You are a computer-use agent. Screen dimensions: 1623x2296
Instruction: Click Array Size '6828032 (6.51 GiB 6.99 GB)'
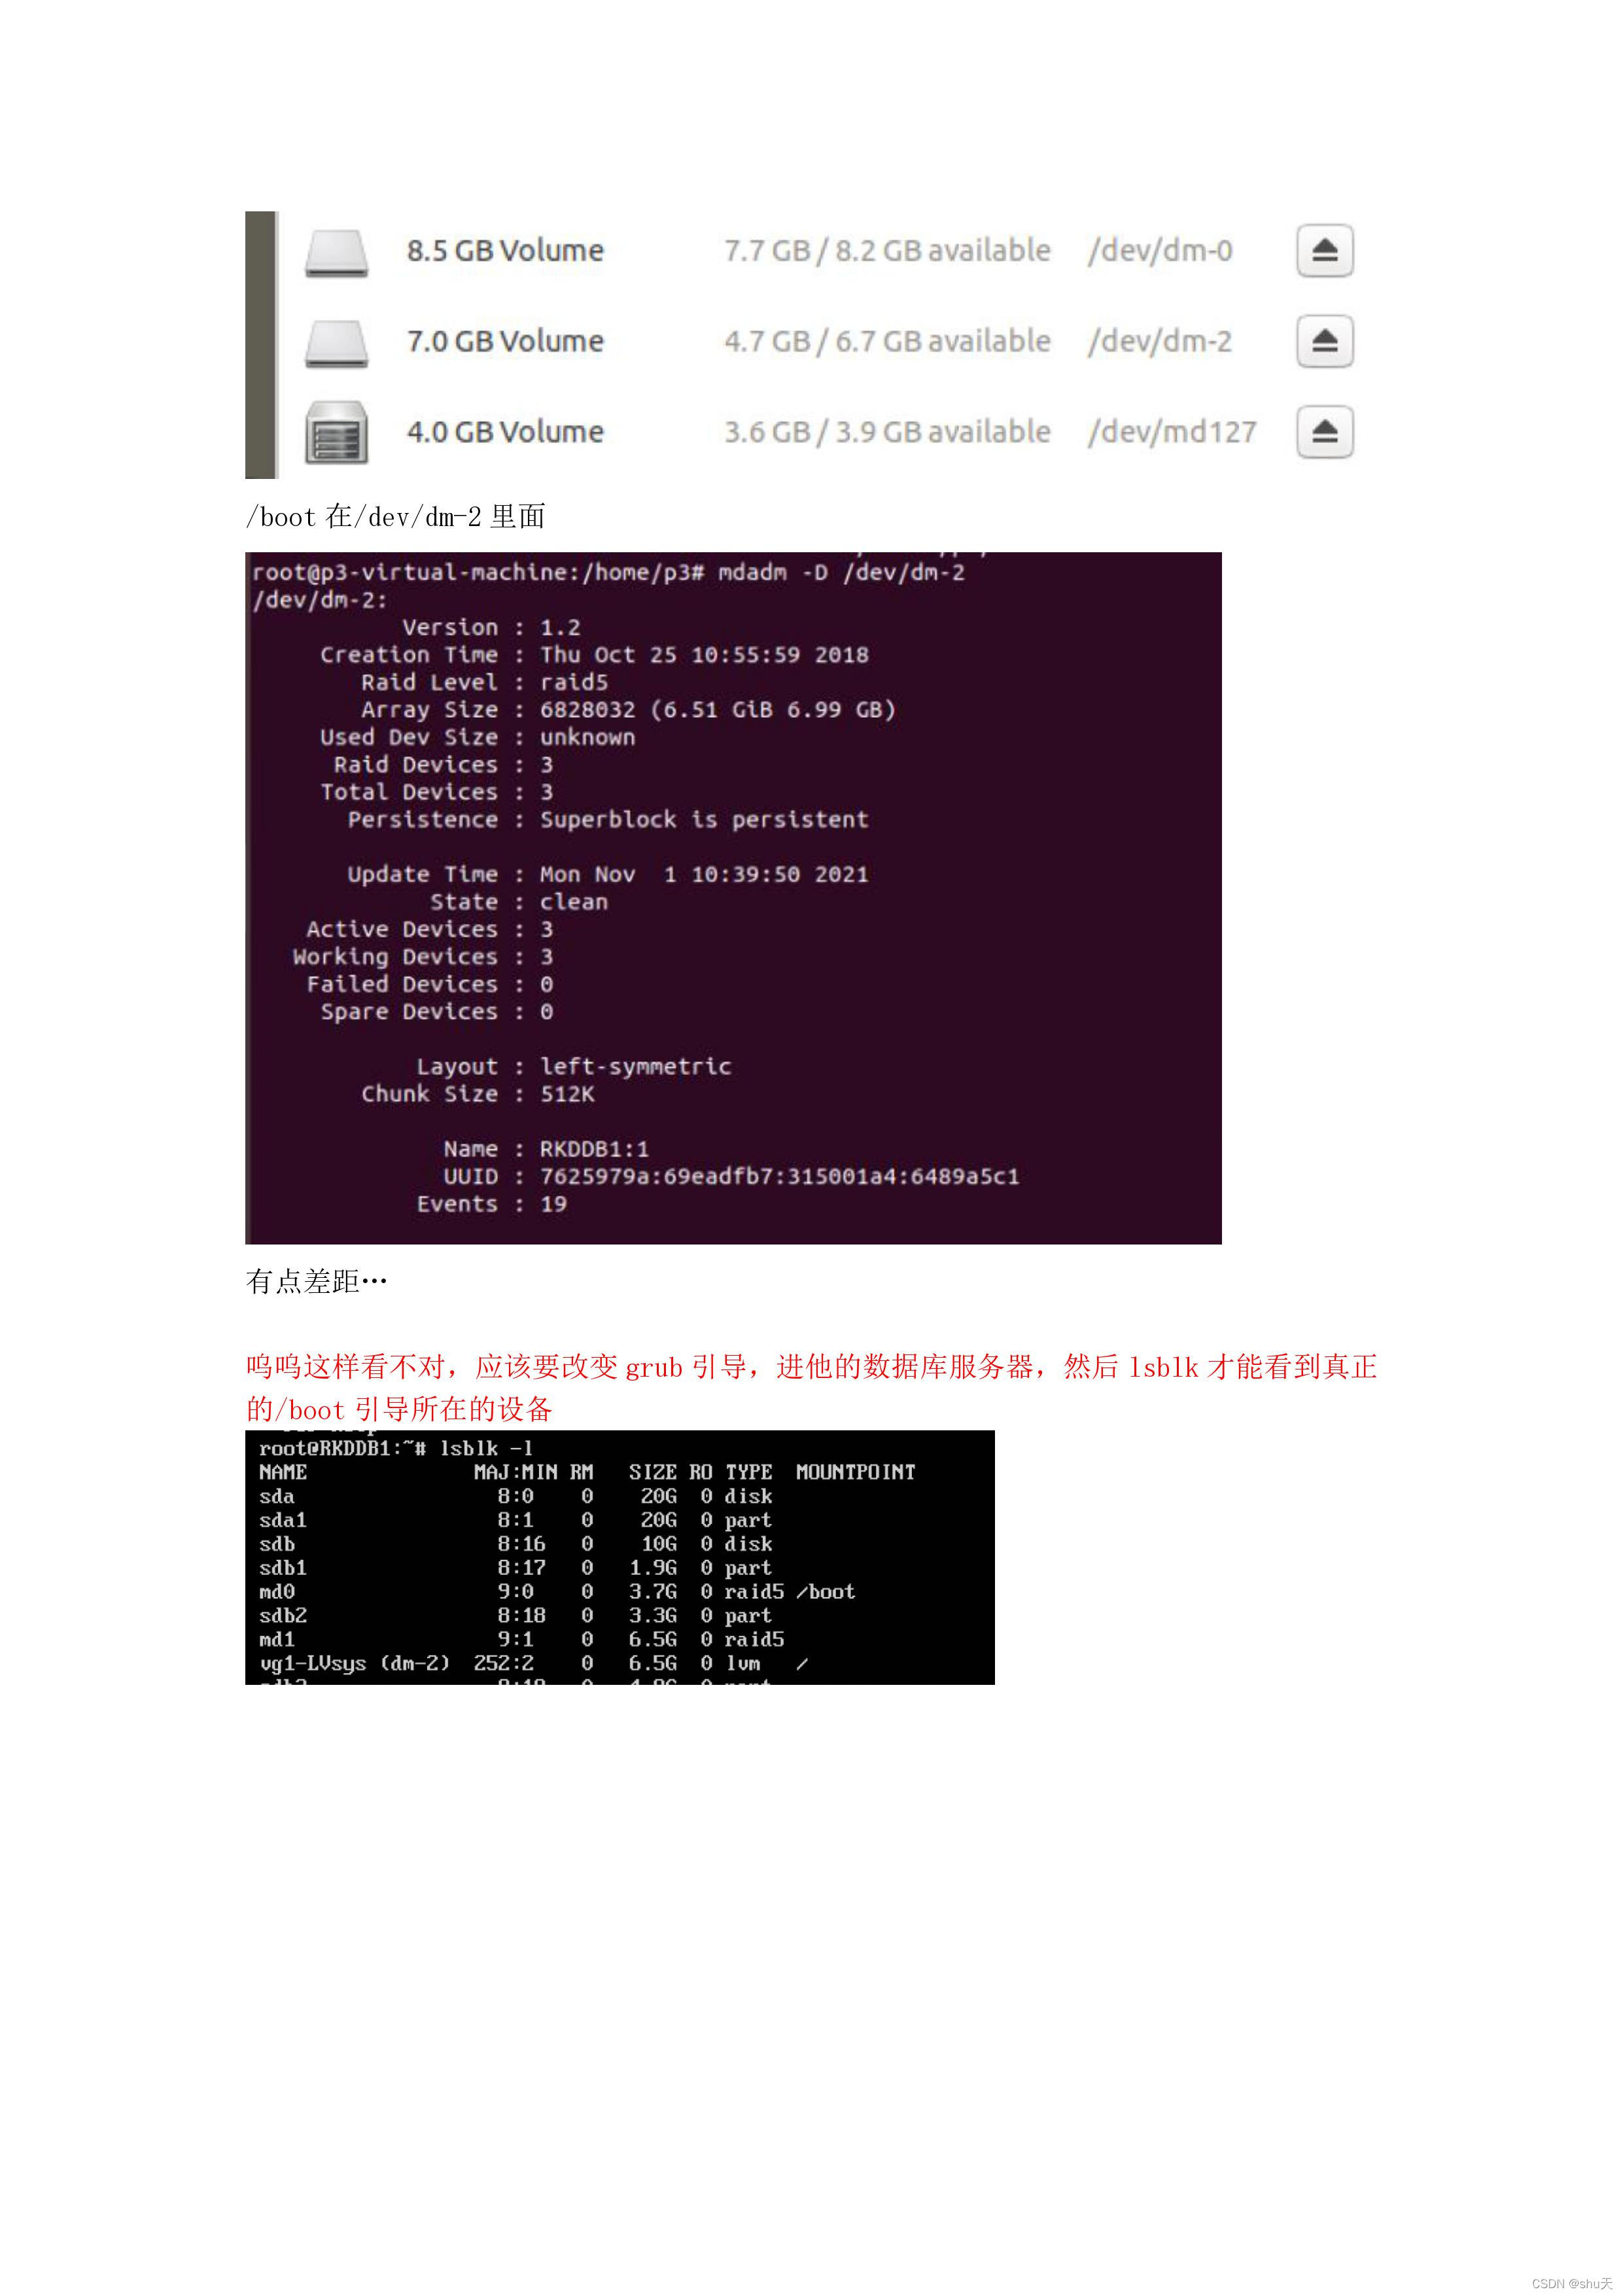[718, 710]
